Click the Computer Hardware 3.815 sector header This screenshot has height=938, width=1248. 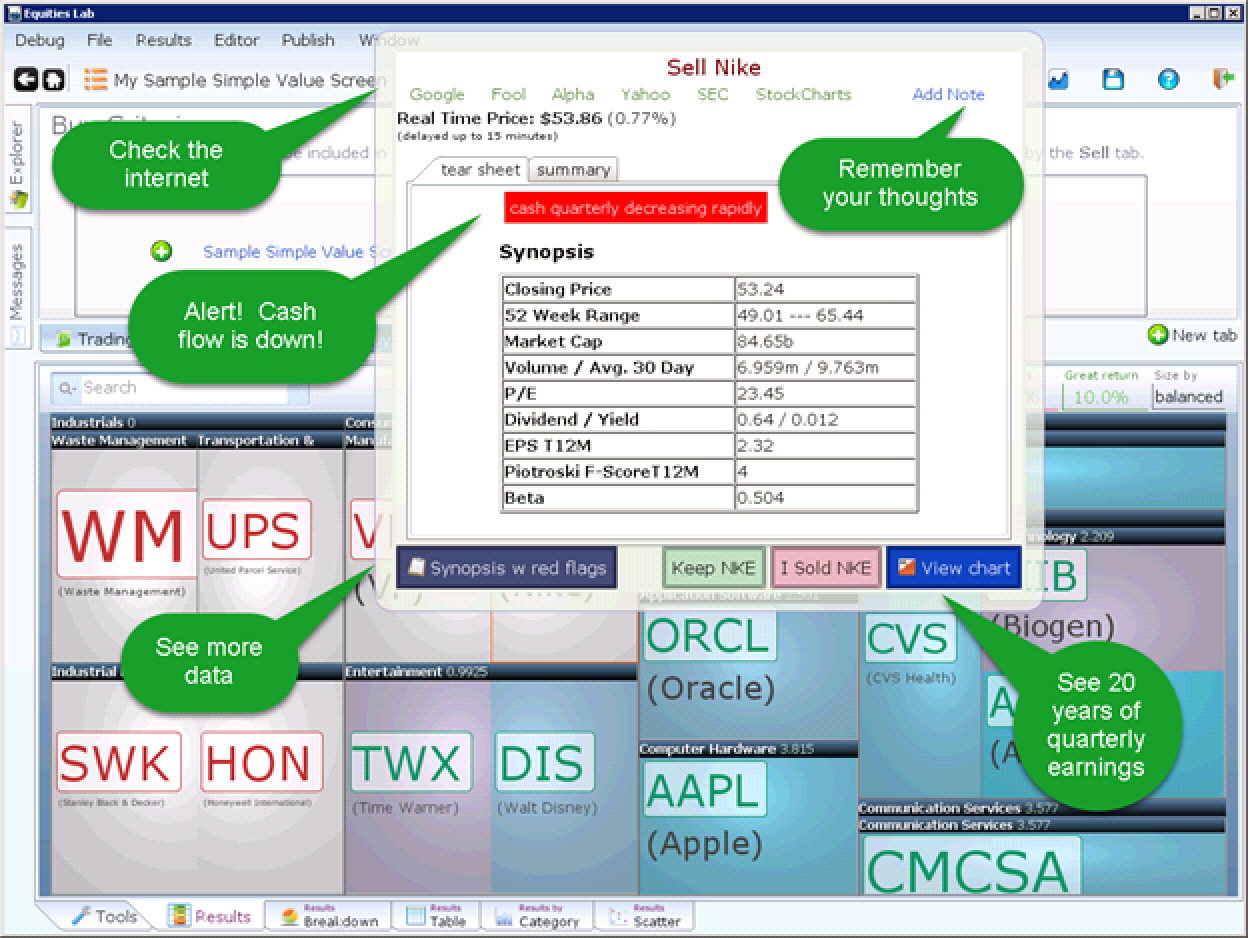coord(748,748)
